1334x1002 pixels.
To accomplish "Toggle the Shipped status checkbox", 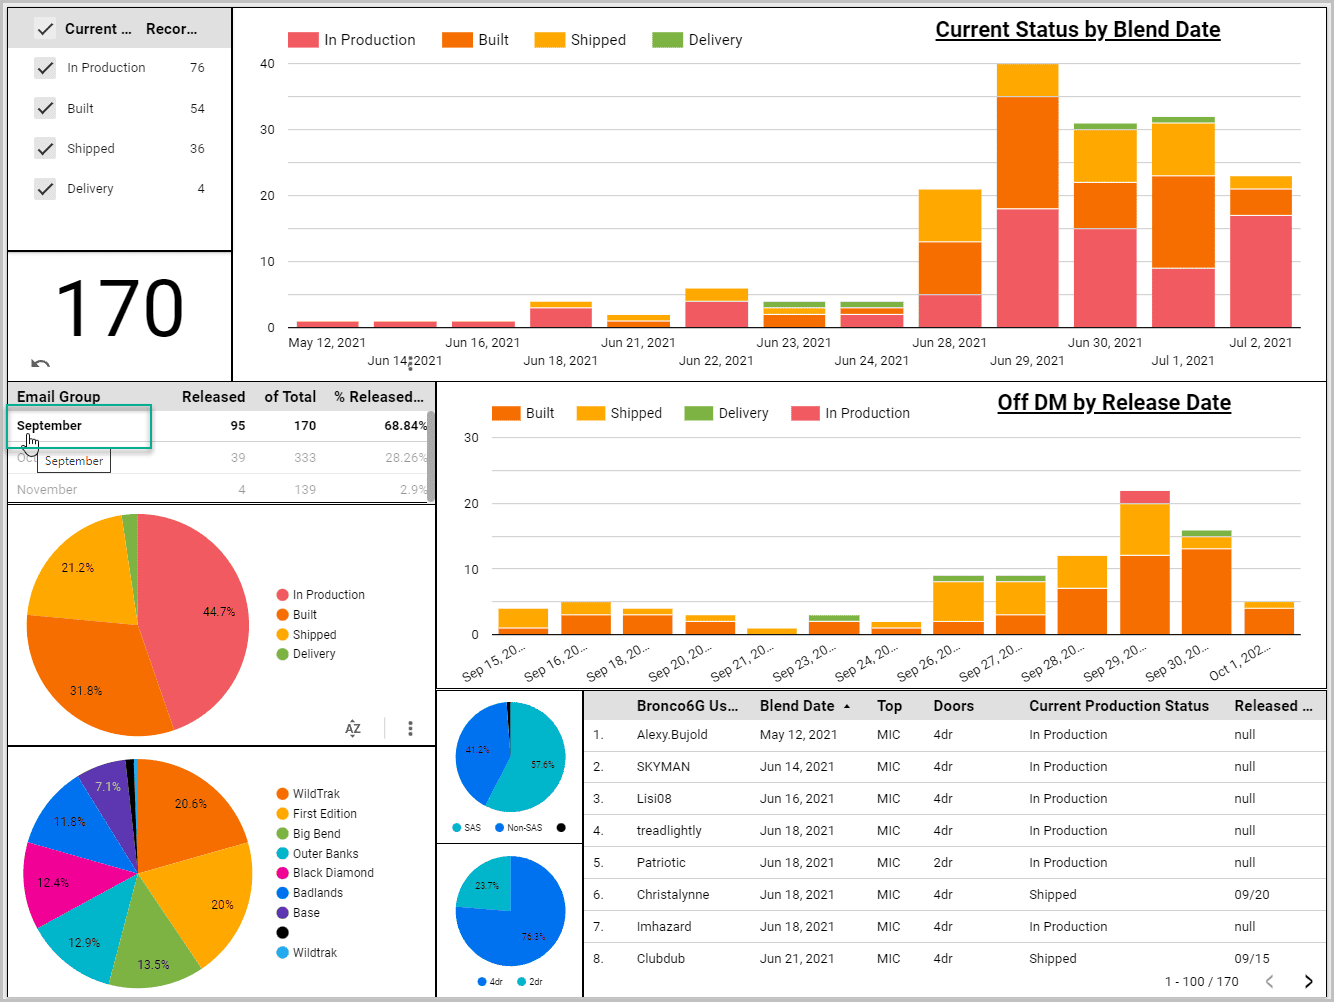I will pos(45,148).
